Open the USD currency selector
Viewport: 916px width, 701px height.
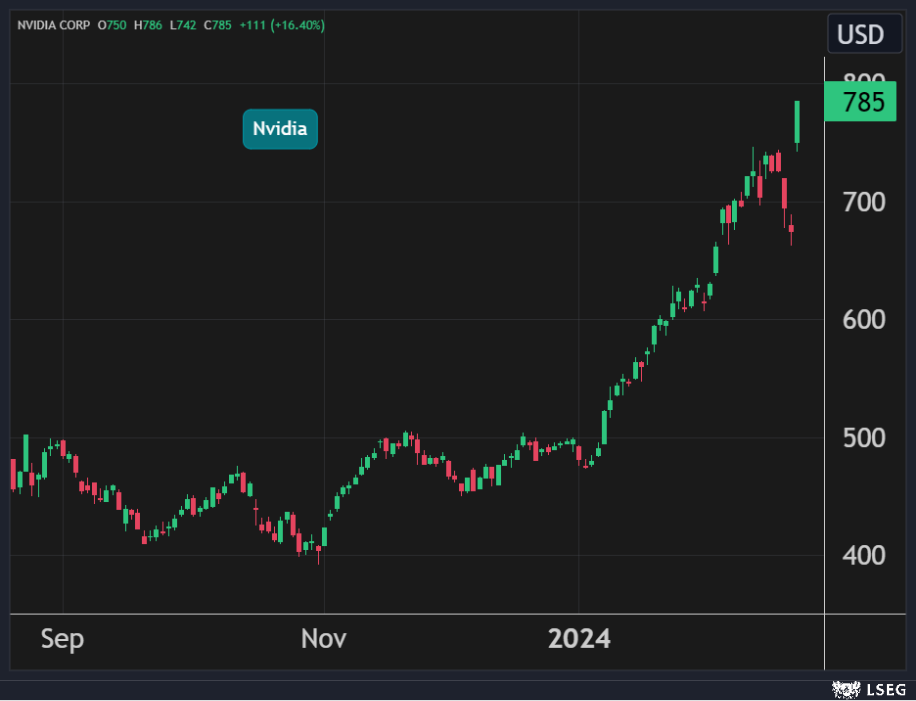click(x=859, y=35)
